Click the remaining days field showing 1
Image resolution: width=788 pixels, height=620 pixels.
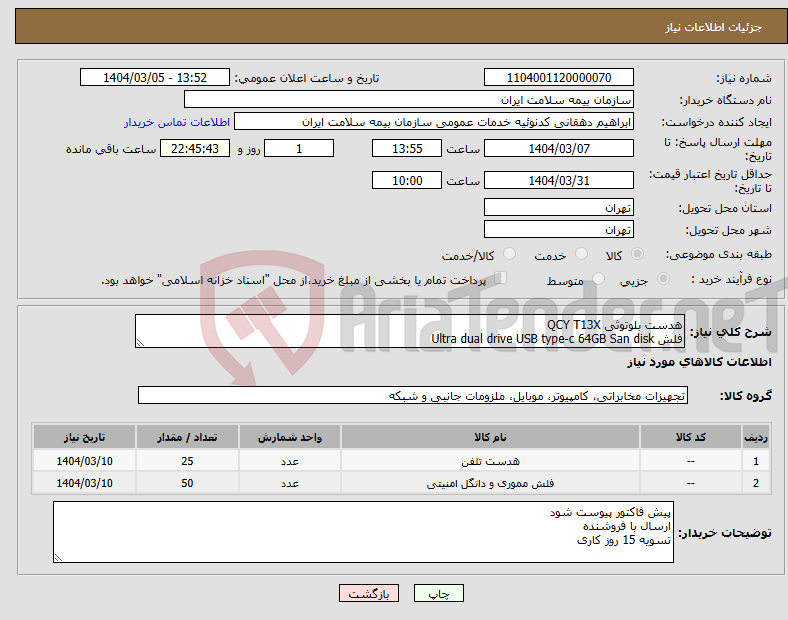pos(299,149)
